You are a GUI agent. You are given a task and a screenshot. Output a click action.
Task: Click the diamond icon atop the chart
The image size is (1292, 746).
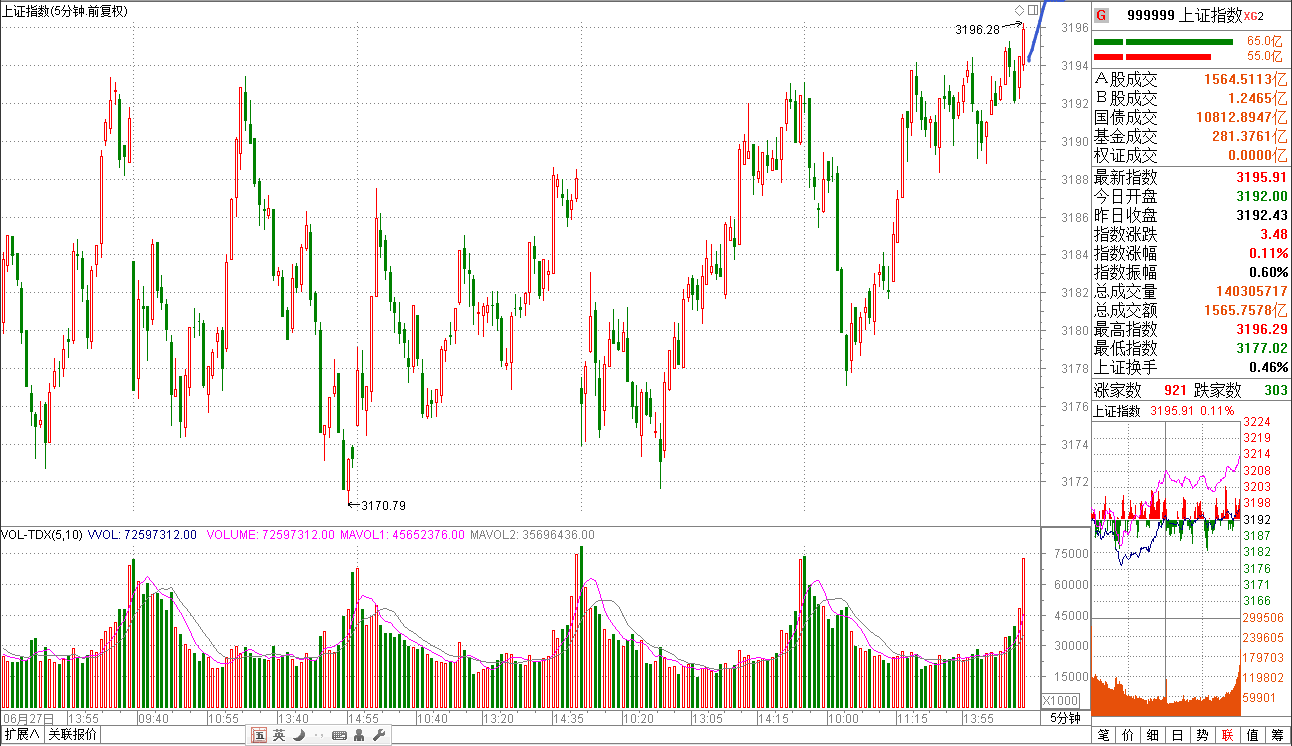(x=1019, y=10)
